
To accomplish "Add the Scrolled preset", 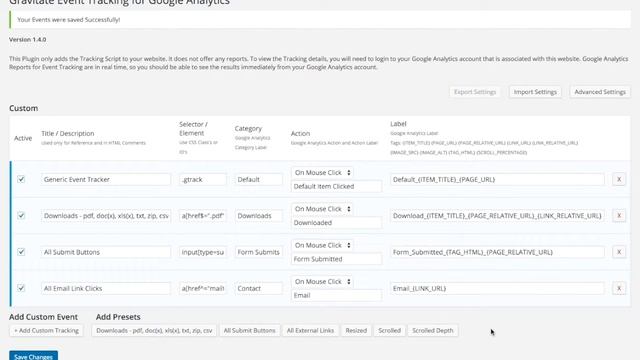I will point(389,331).
